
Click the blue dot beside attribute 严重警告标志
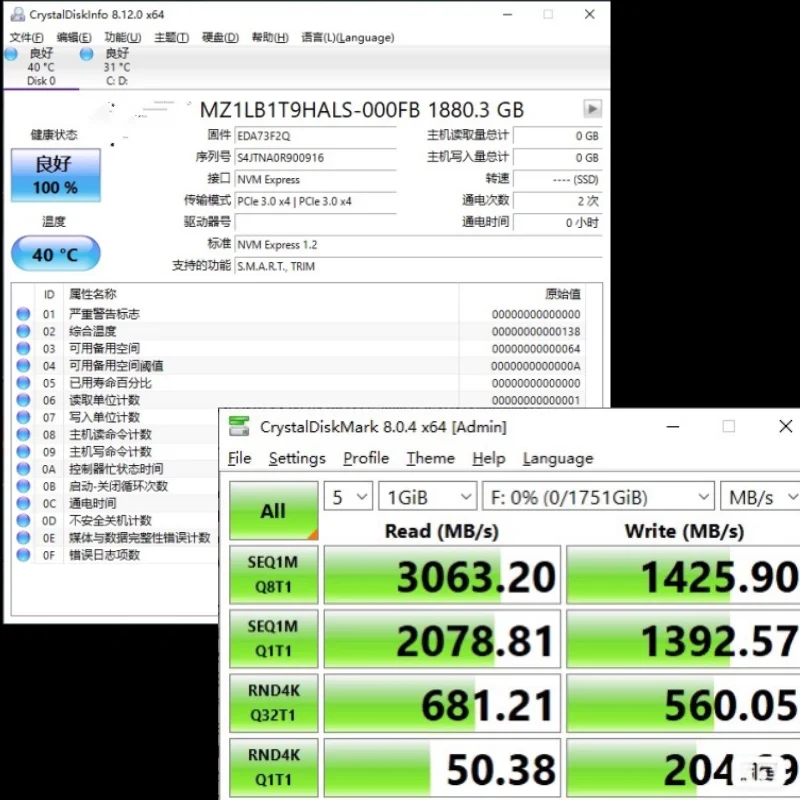coord(23,314)
